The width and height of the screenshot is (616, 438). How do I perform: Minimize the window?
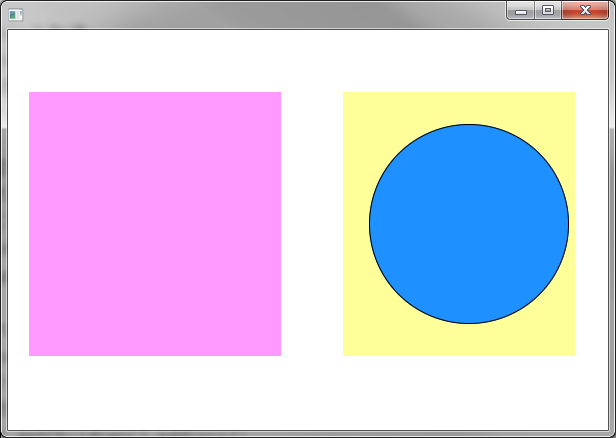[x=521, y=11]
